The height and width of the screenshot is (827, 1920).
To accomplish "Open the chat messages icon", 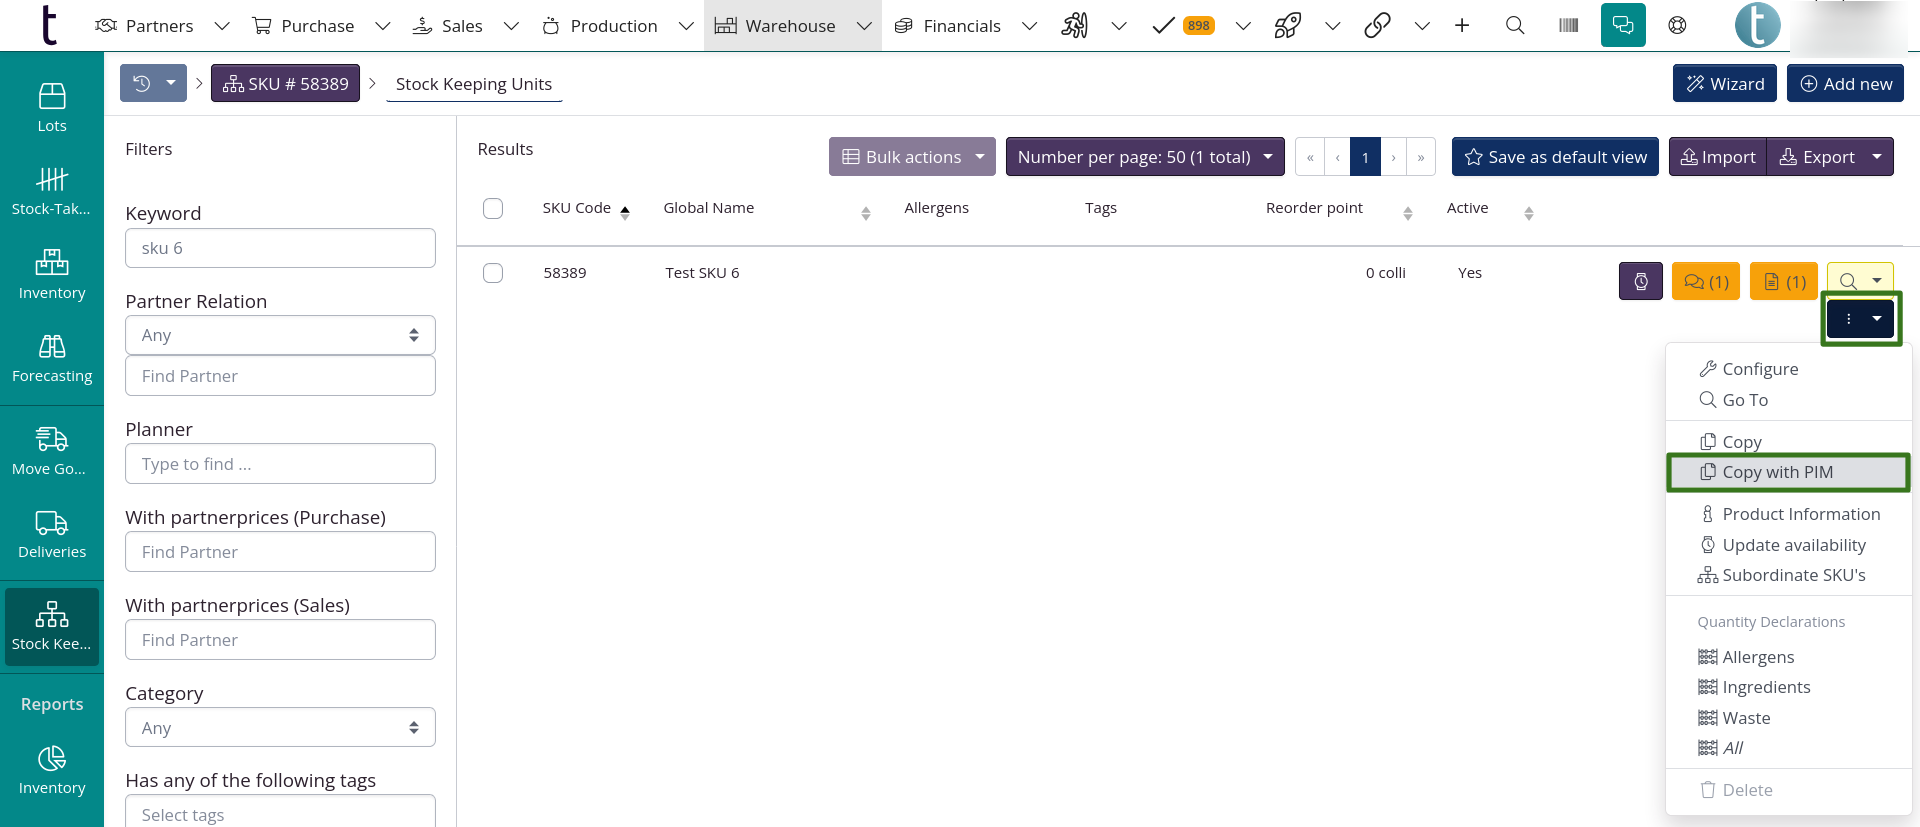I will pos(1622,26).
